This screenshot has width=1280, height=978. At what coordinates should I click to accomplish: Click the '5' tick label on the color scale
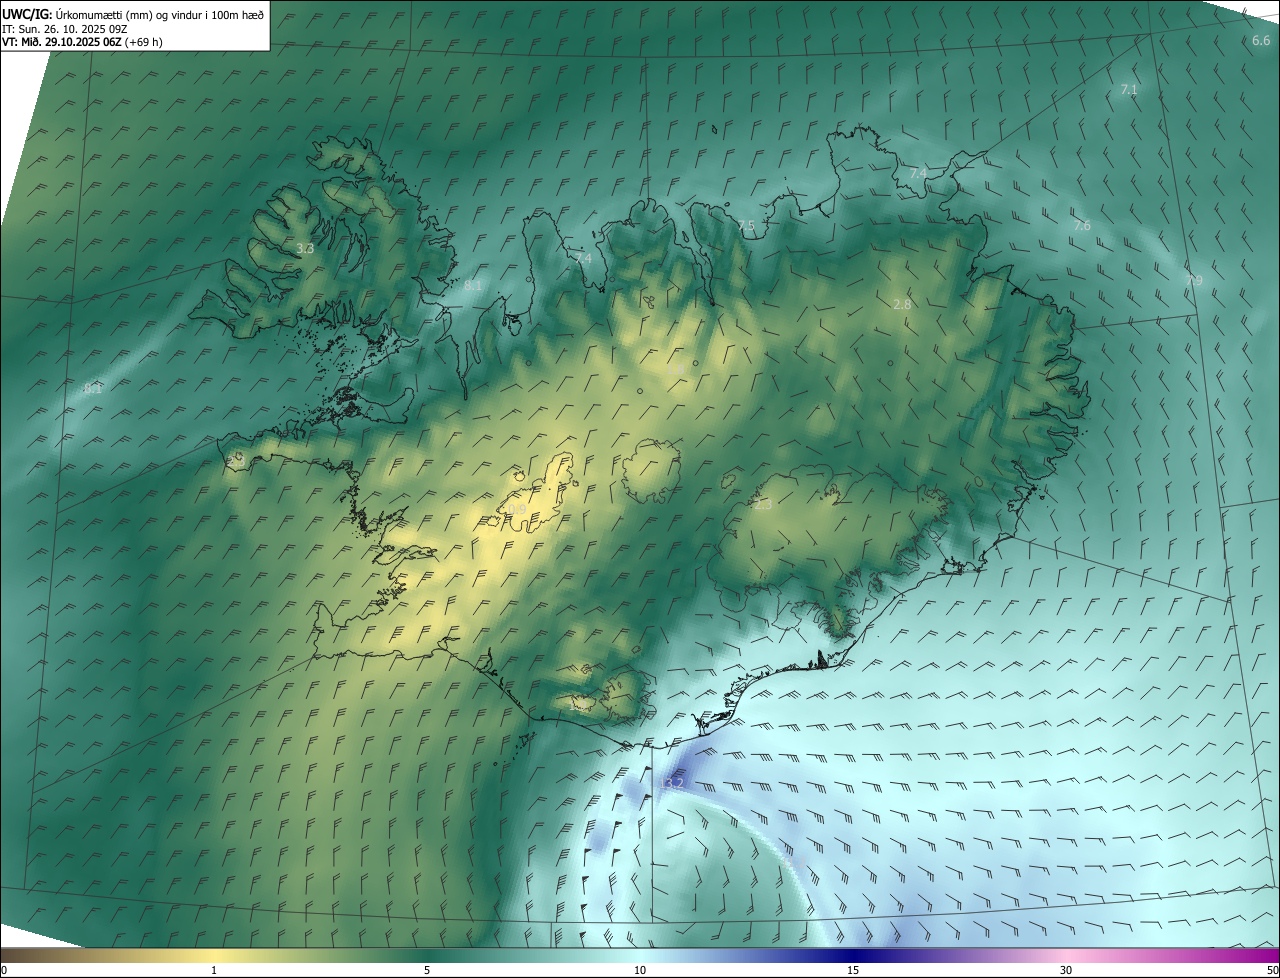[427, 971]
